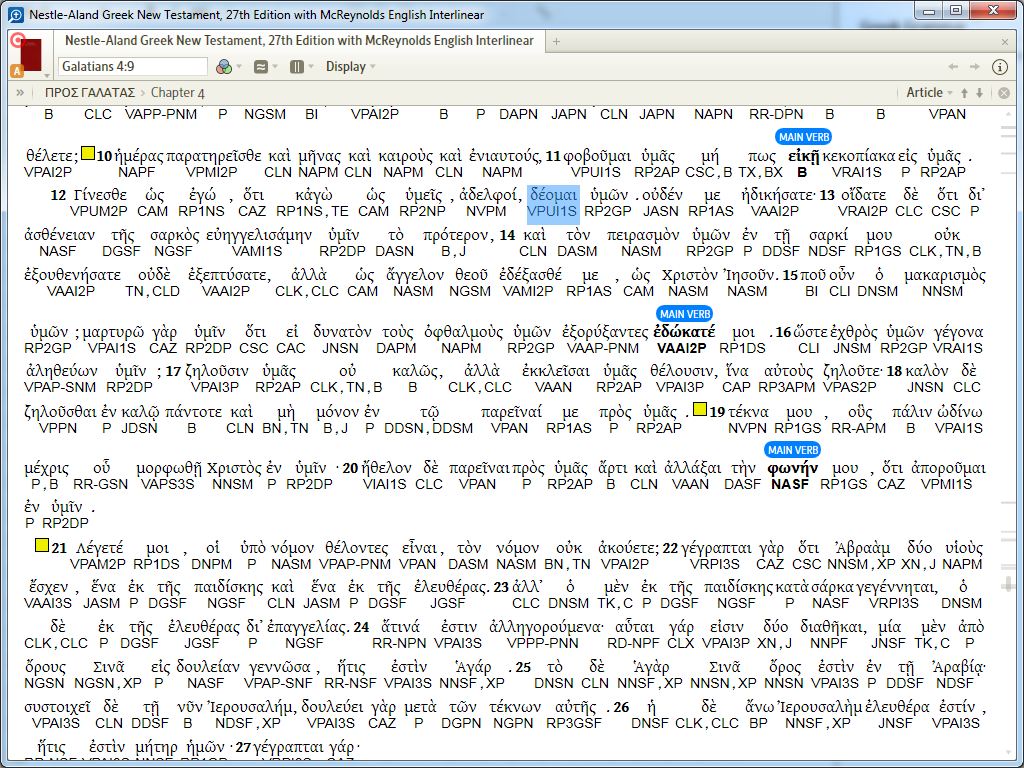Click the VAAP-PNM morphology code
The image size is (1024, 768).
603,348
